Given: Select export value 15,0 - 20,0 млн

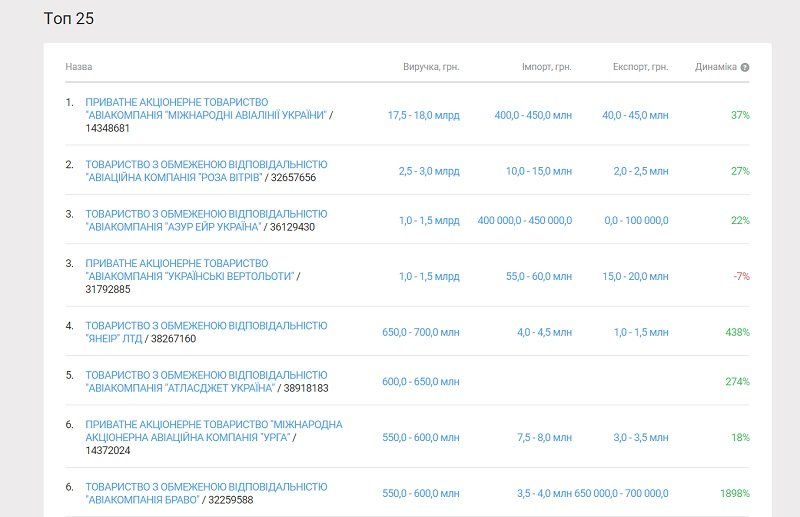Looking at the screenshot, I should tap(635, 276).
